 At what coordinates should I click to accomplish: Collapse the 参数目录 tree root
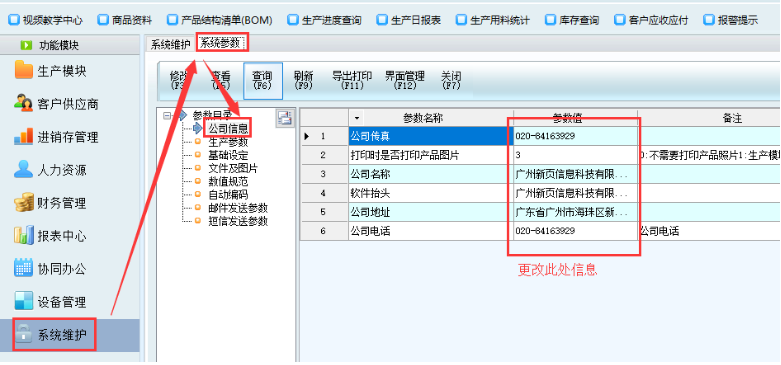[167, 116]
